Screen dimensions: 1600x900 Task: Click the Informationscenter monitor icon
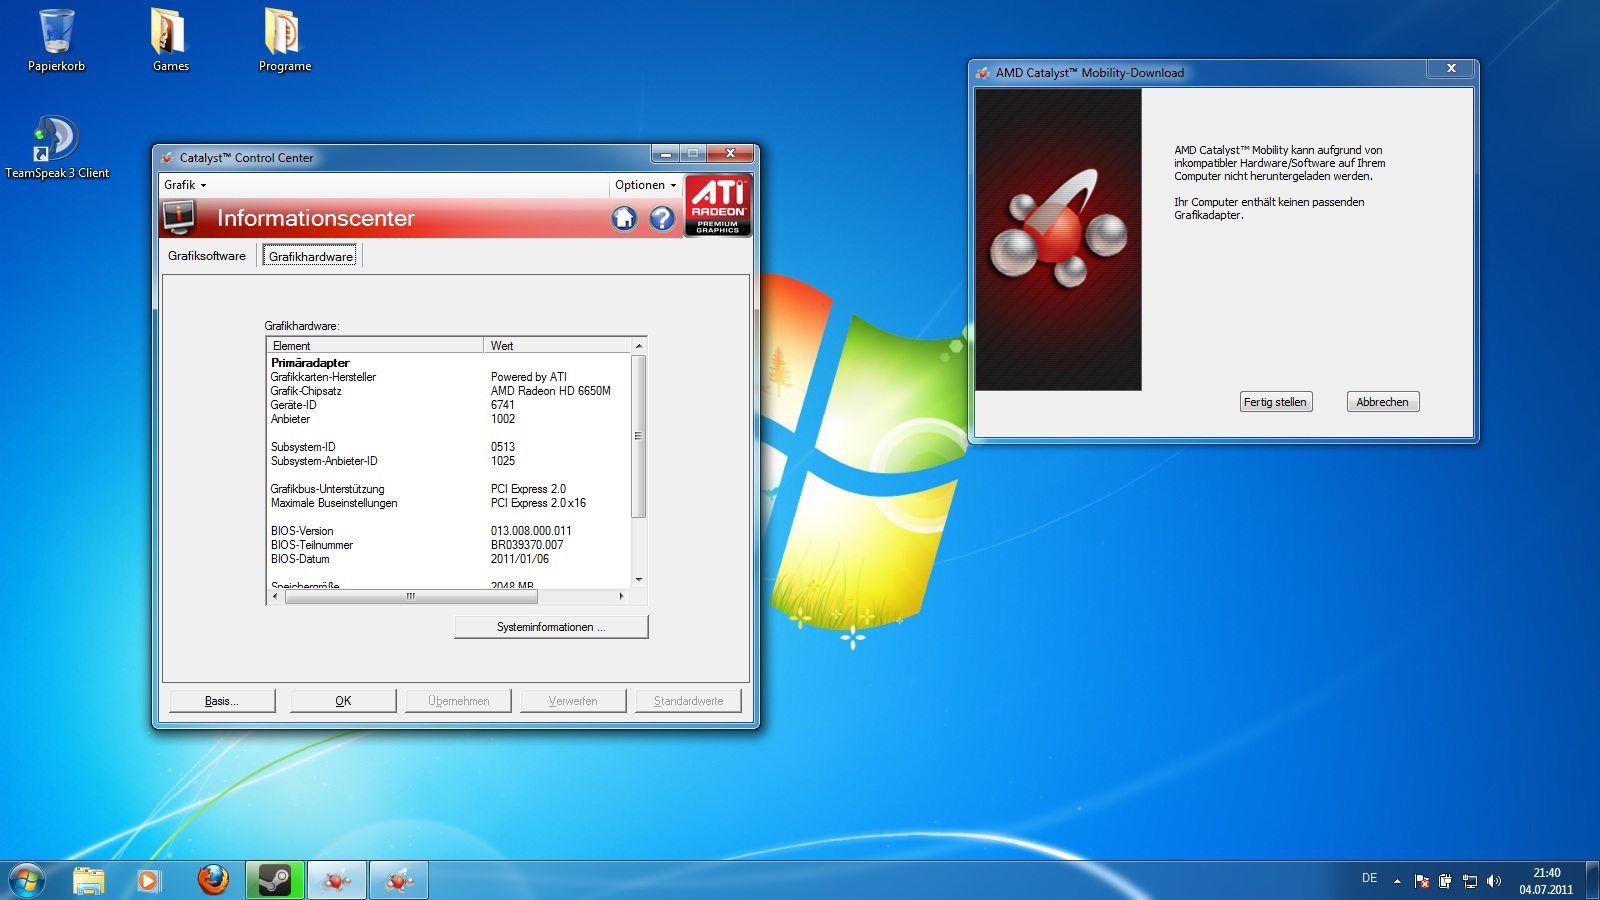[x=180, y=217]
